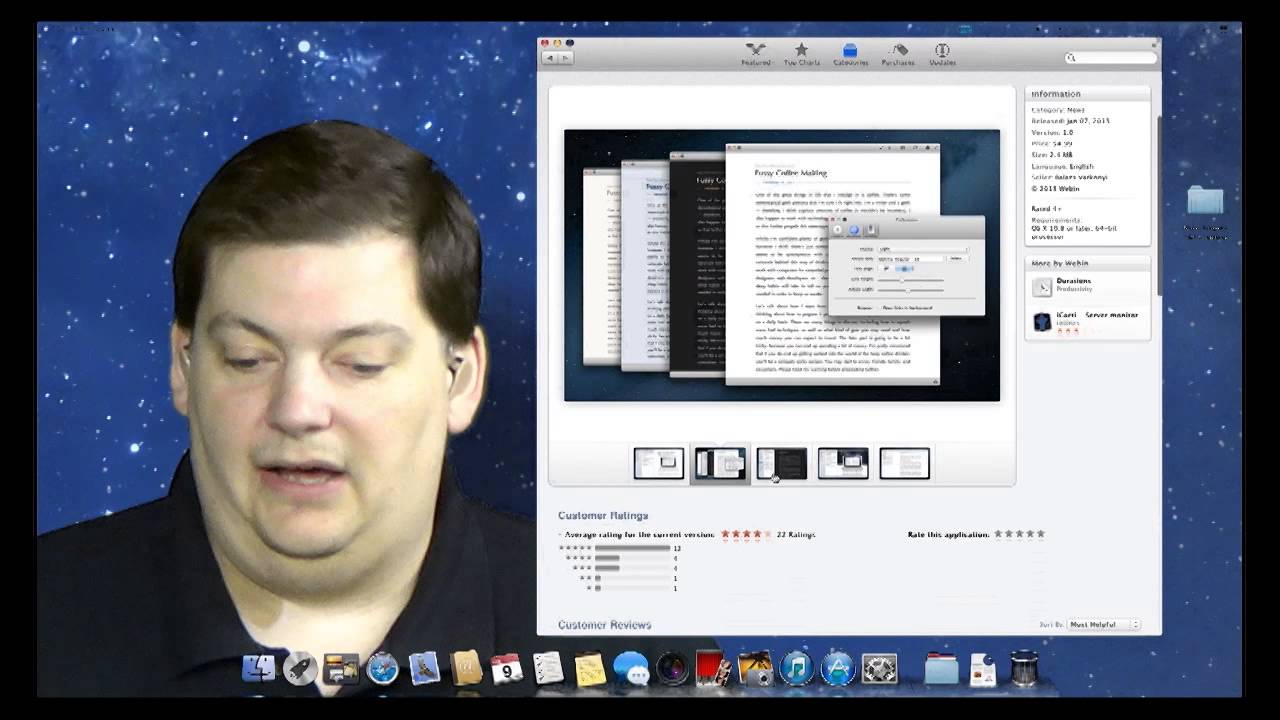Screen dimensions: 1280x720
Task: Select the first app screenshot thumbnail
Action: (x=658, y=461)
